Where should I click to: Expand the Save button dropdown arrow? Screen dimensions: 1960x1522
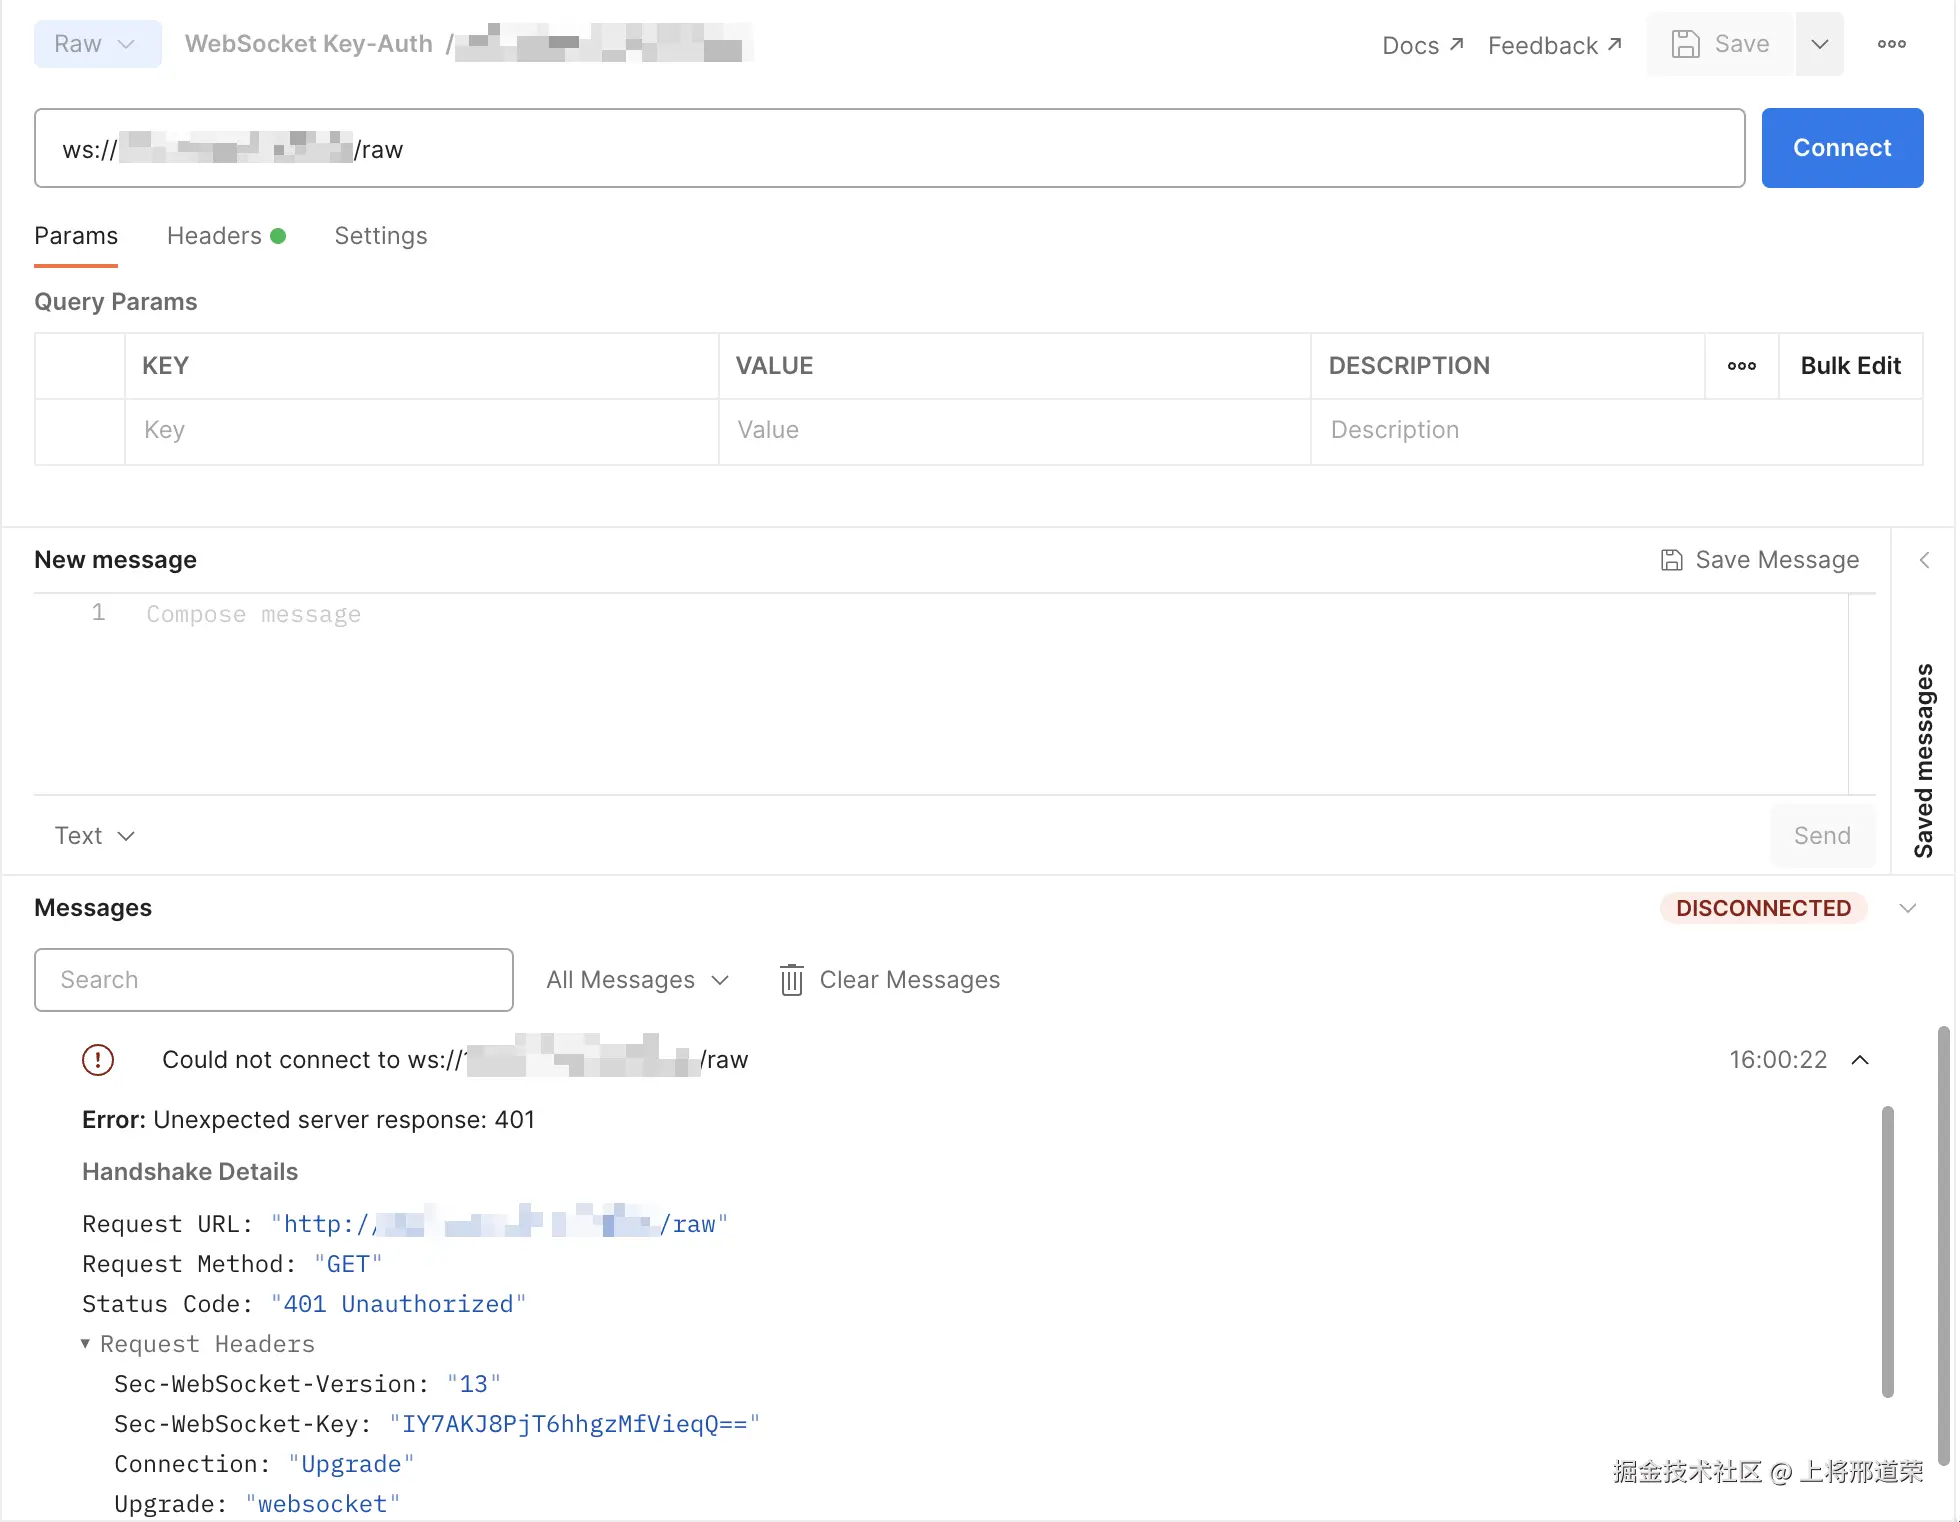[x=1819, y=44]
